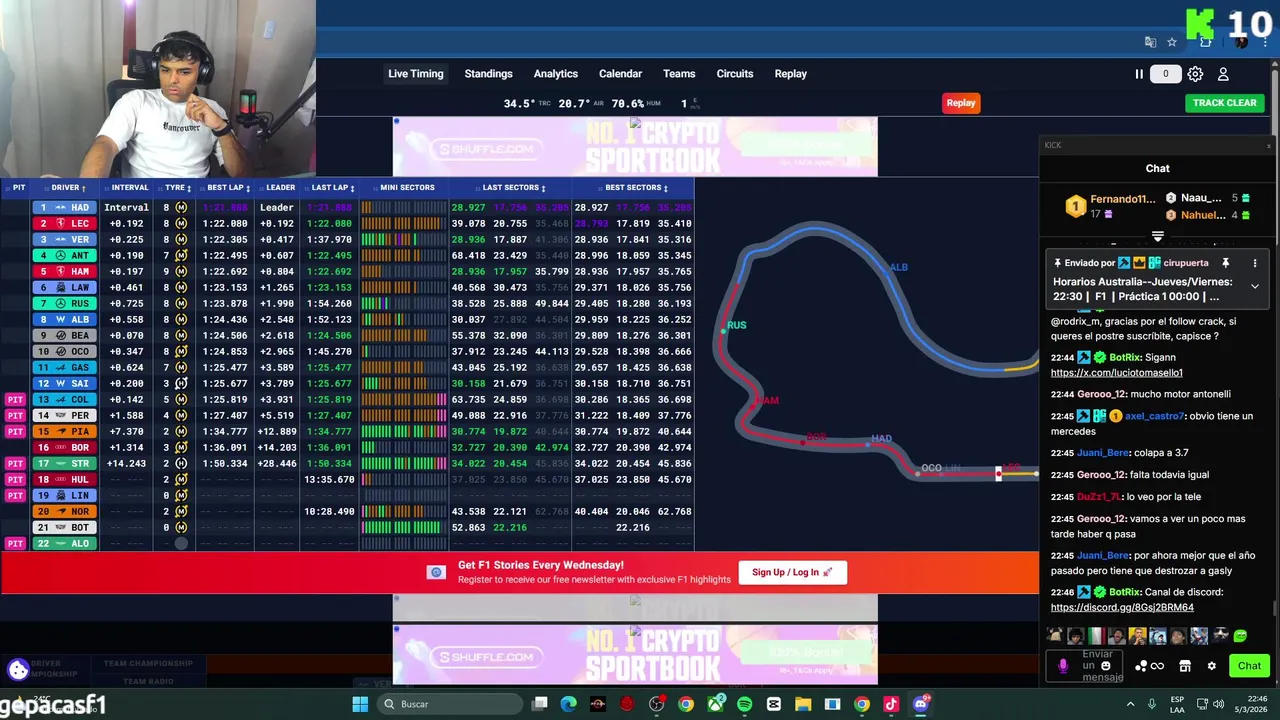Click the tyre compound icon in SAI row
This screenshot has height=720, width=1280.
tap(181, 383)
